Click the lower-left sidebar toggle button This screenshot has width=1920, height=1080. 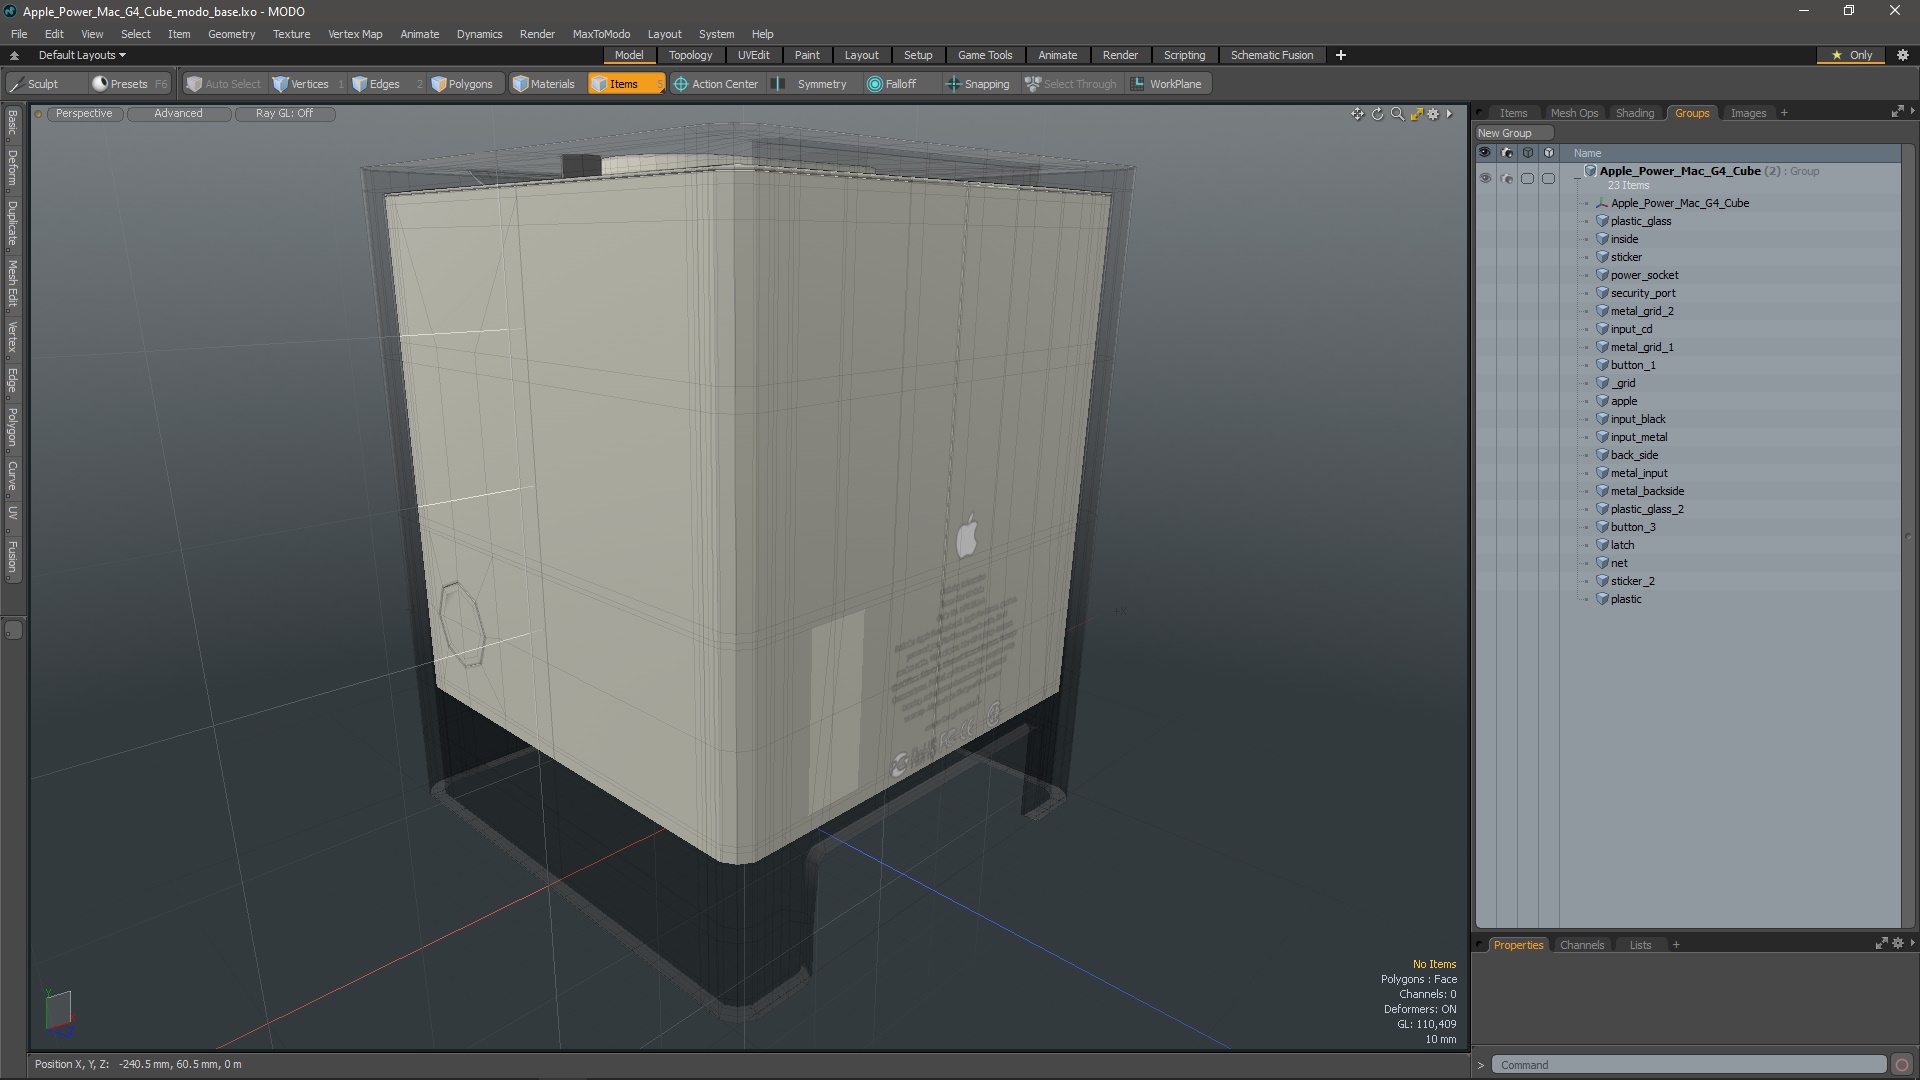pyautogui.click(x=13, y=630)
